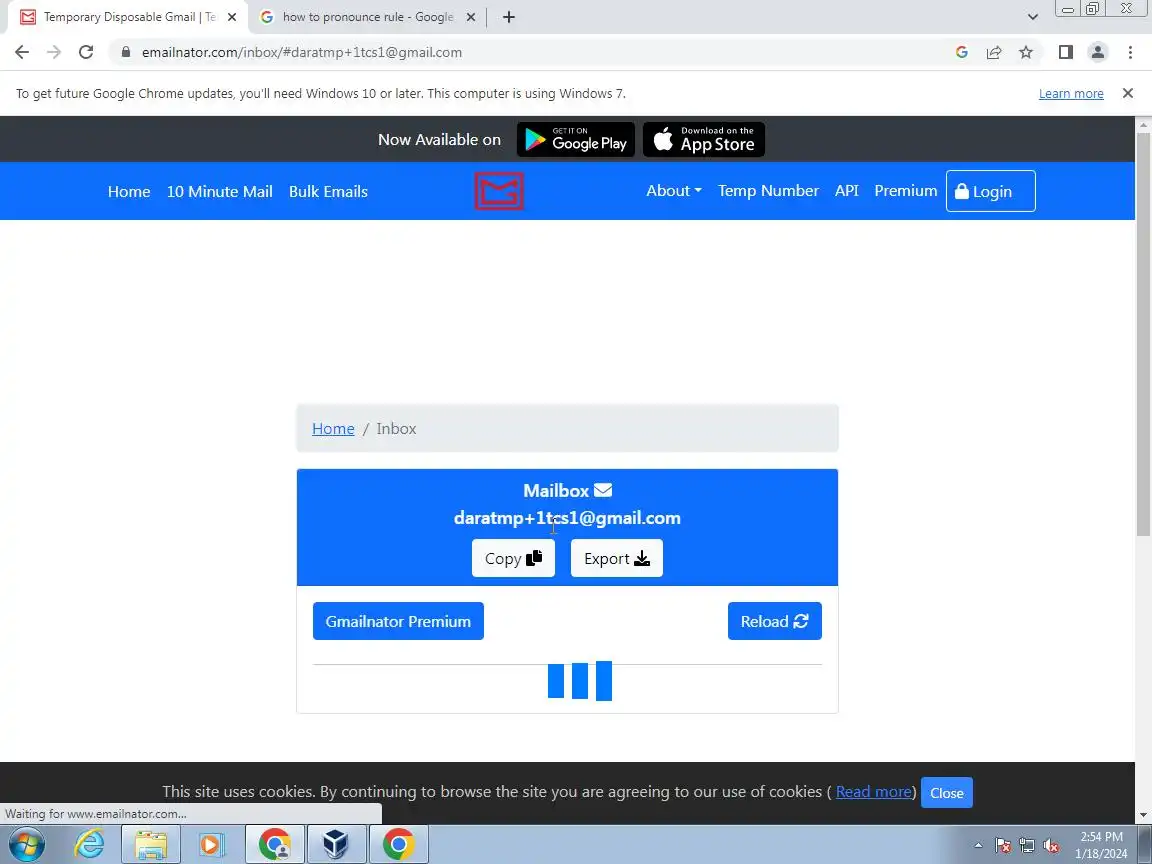Reload the browser page
This screenshot has height=864, width=1152.
[x=86, y=52]
